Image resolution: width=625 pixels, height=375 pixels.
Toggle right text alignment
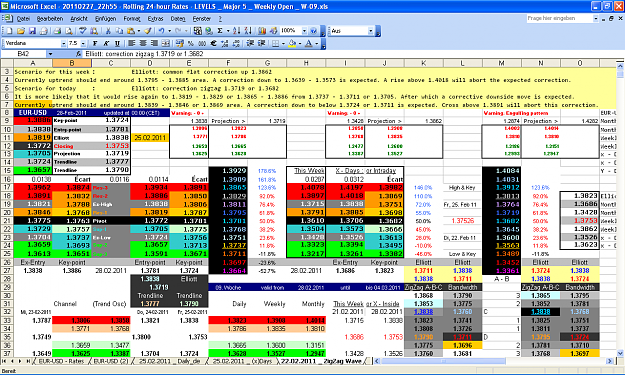click(x=154, y=43)
